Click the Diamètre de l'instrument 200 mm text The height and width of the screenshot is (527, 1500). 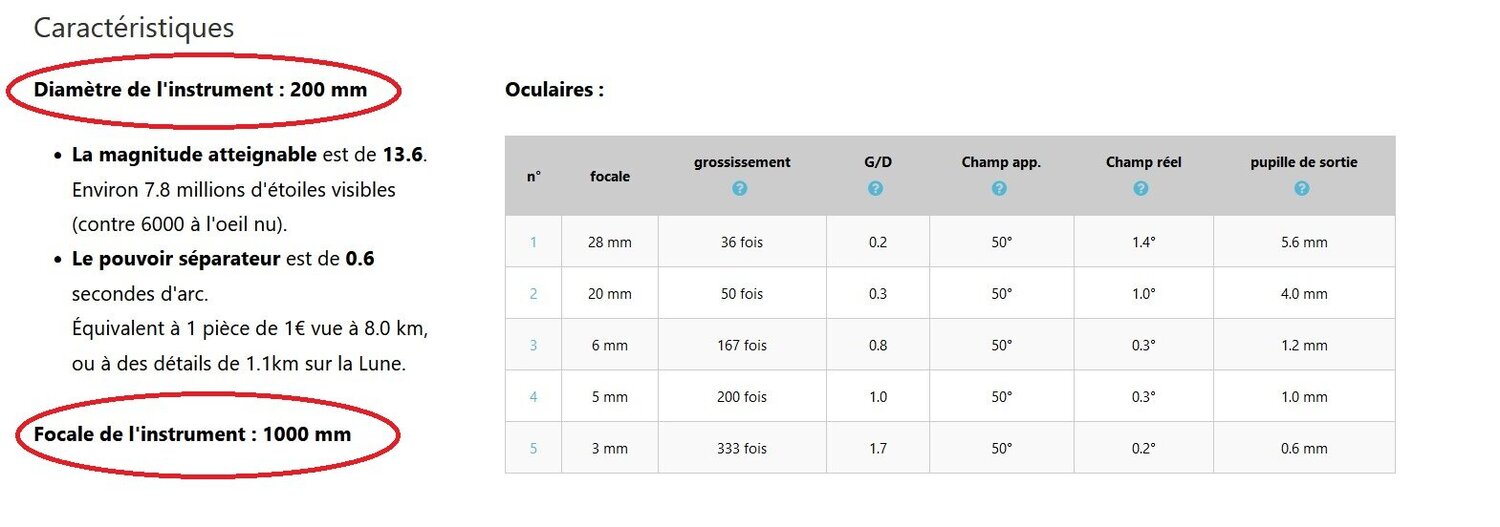point(200,90)
